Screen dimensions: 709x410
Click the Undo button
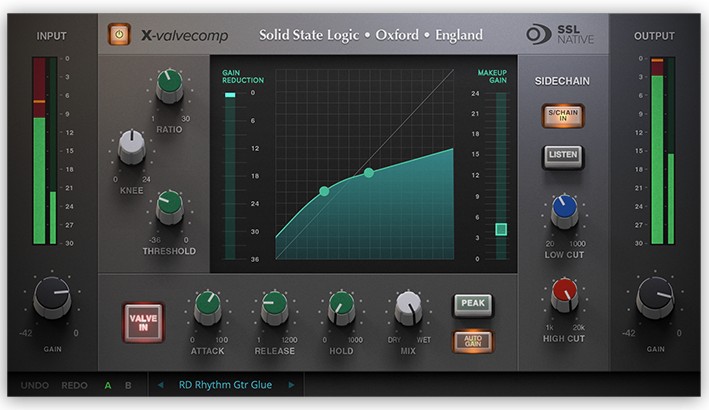coord(35,386)
